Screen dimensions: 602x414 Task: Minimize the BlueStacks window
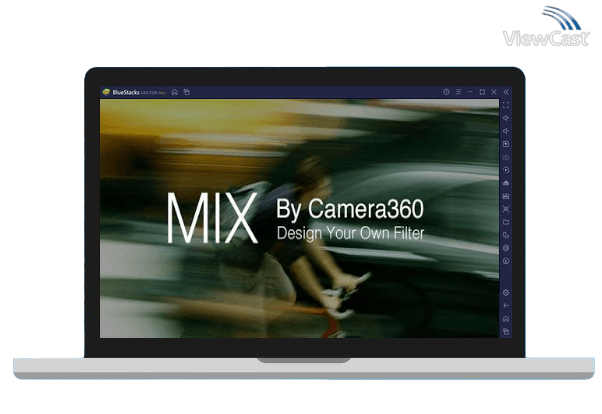pyautogui.click(x=470, y=92)
